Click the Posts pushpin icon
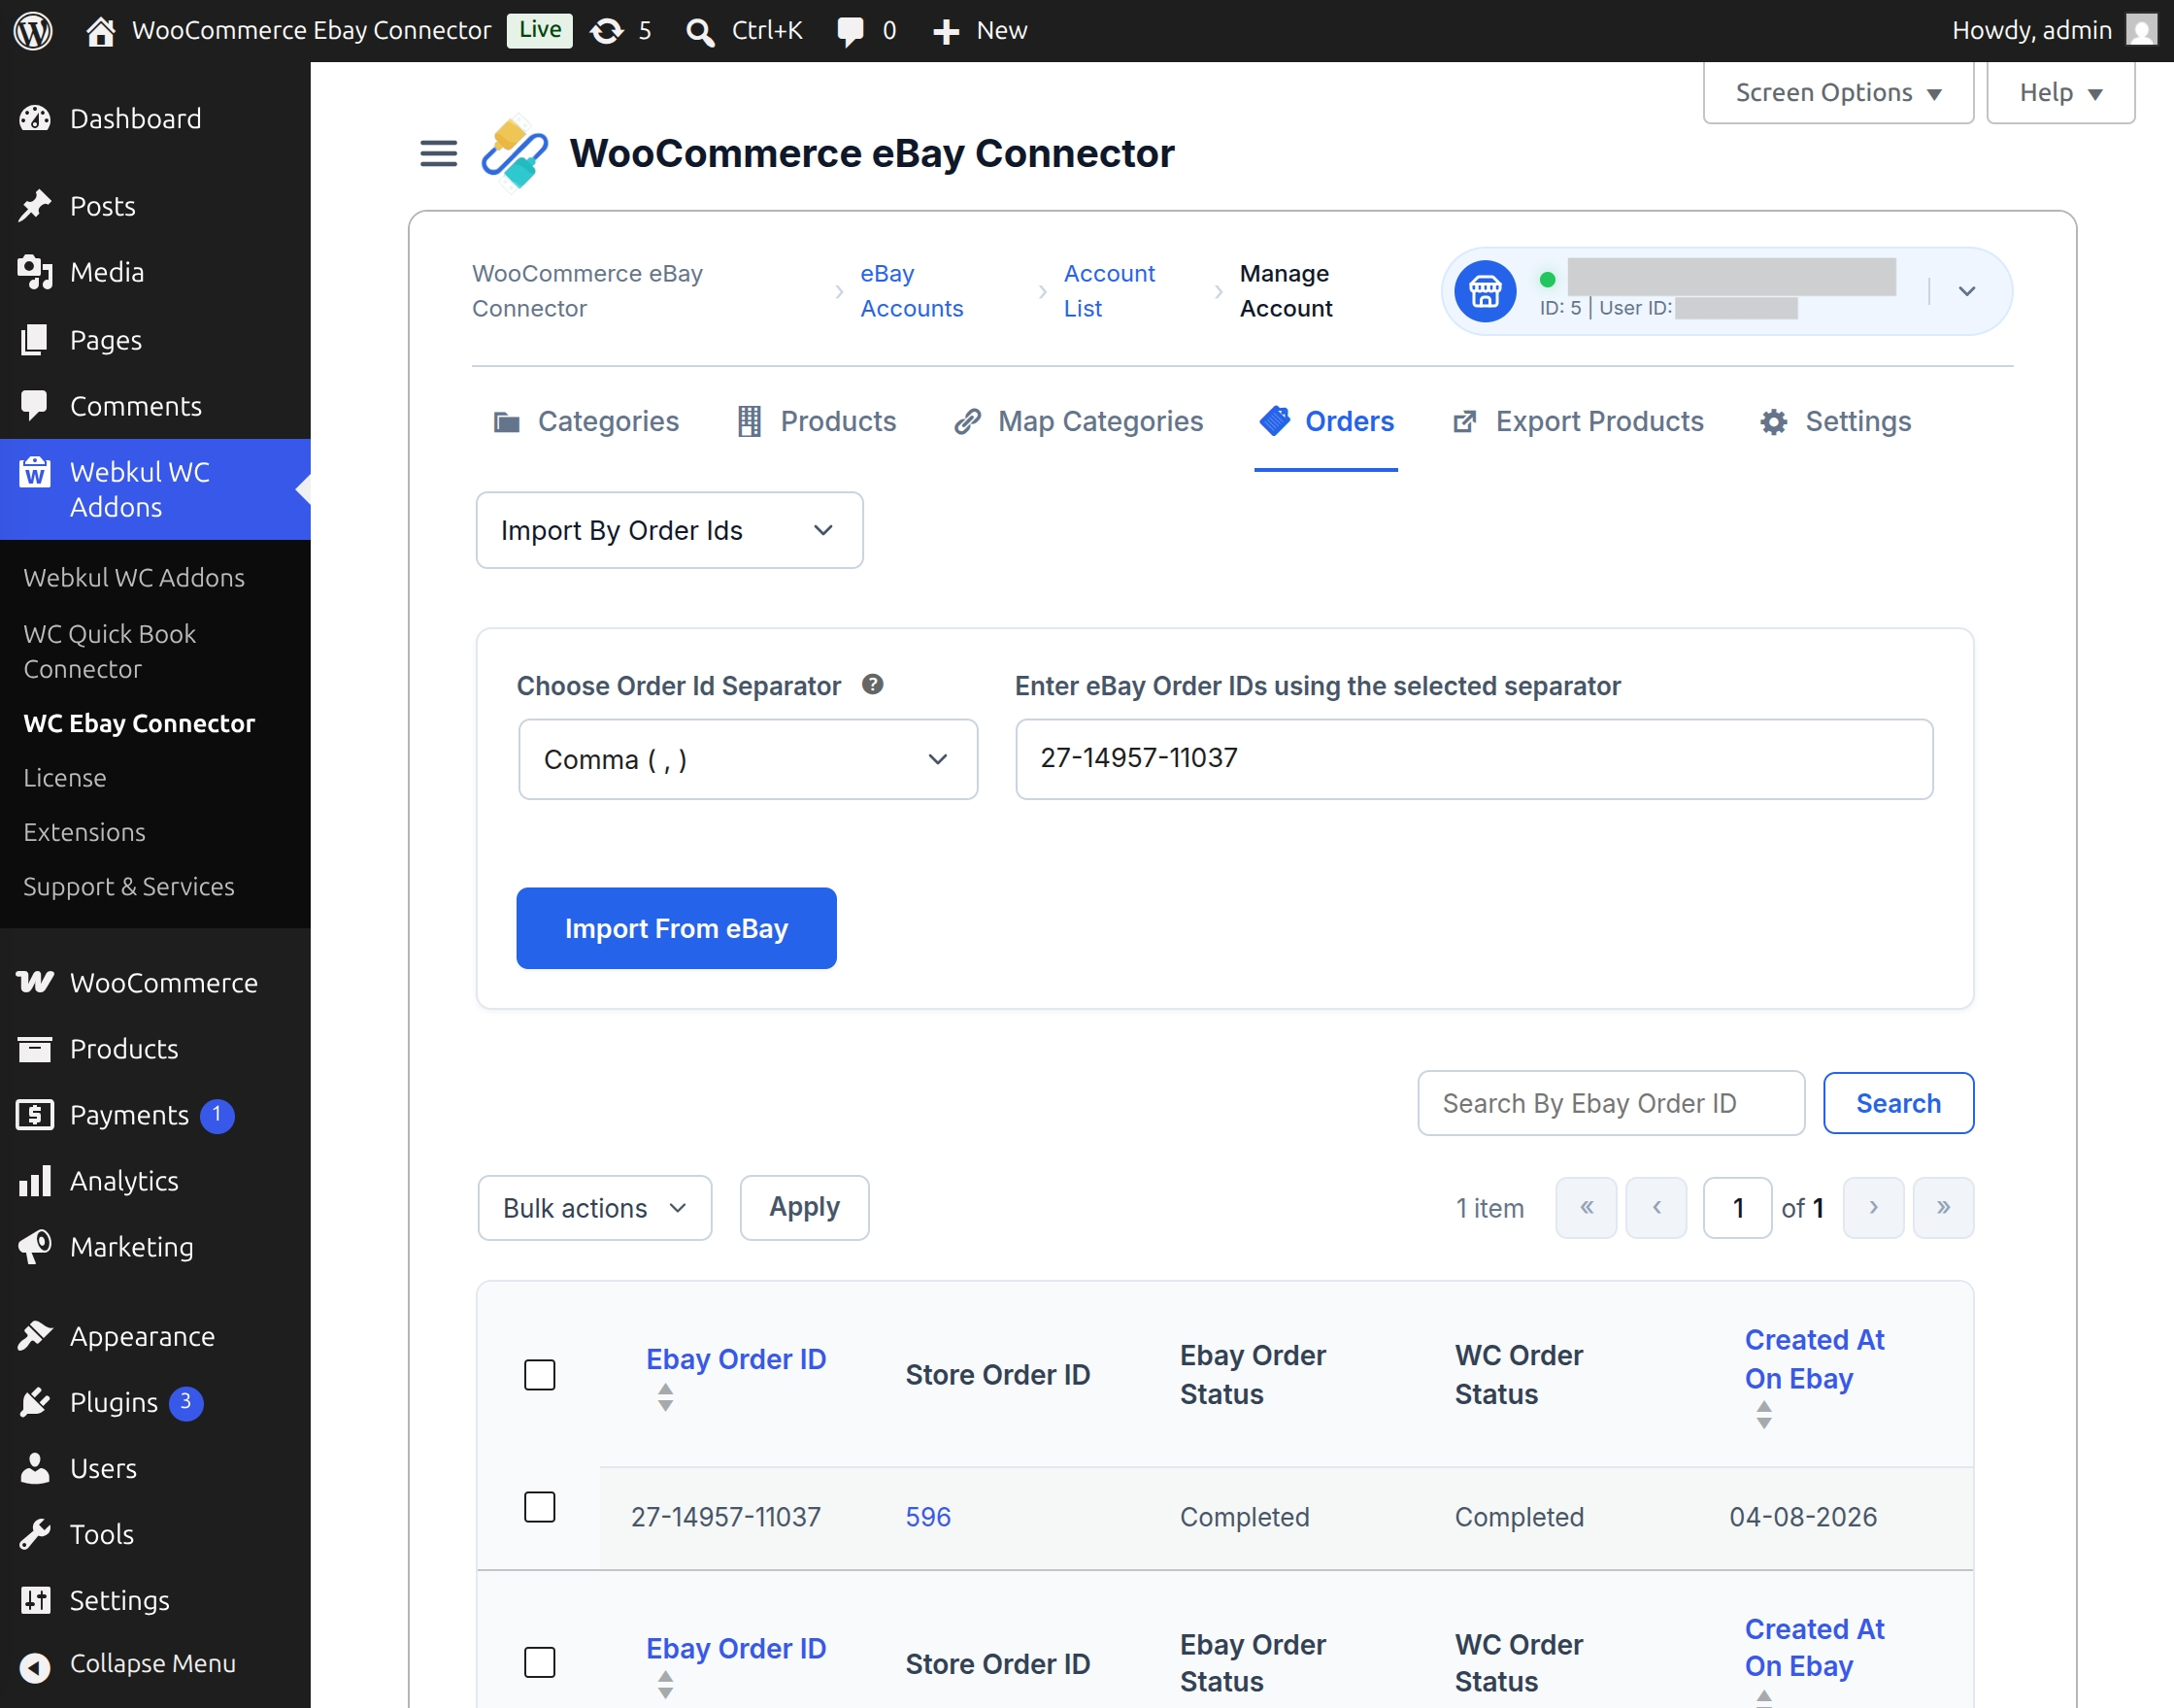Viewport: 2174px width, 1708px height. (35, 206)
